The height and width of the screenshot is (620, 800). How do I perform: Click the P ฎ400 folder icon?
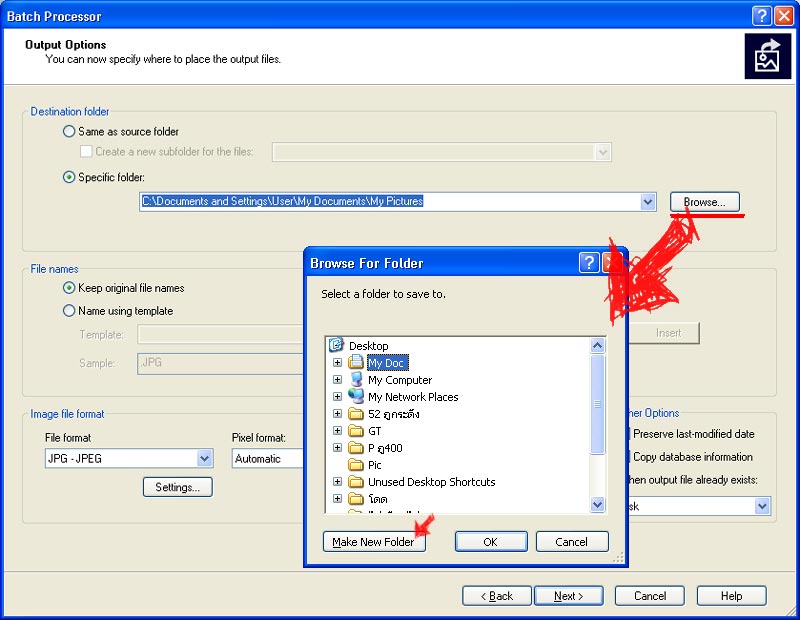tap(356, 448)
